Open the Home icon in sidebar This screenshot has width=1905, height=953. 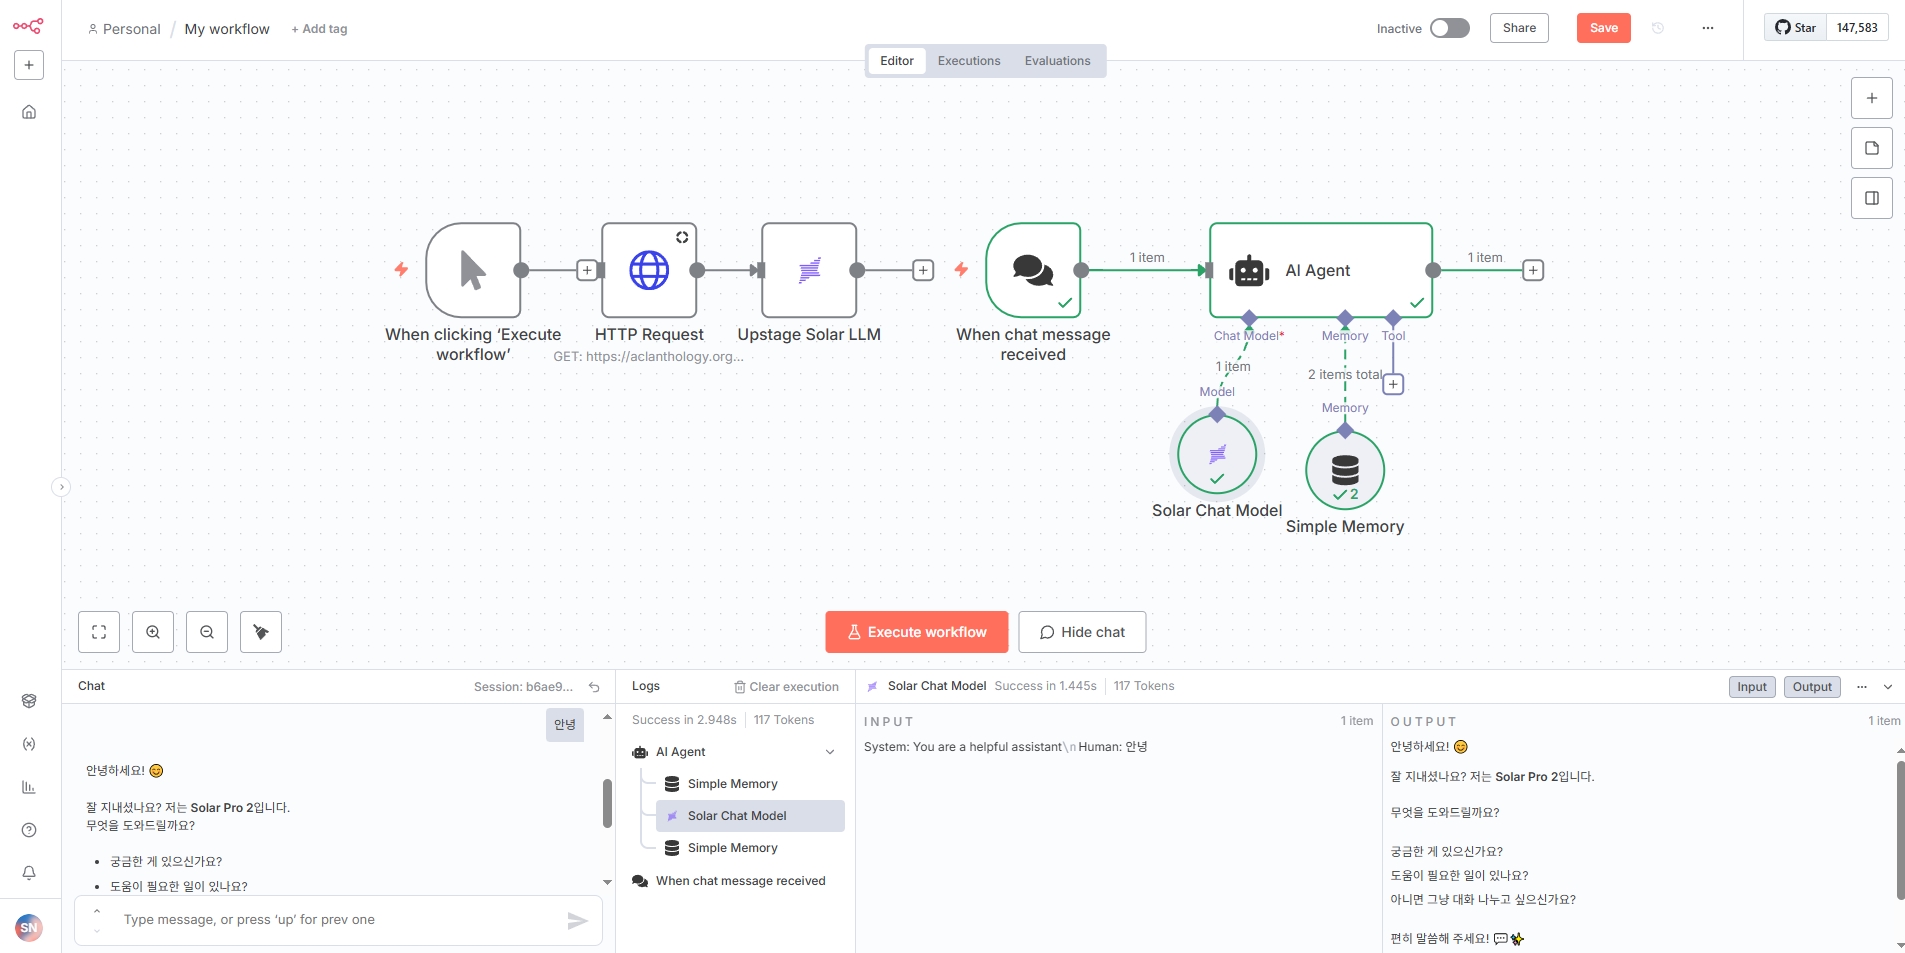coord(29,112)
